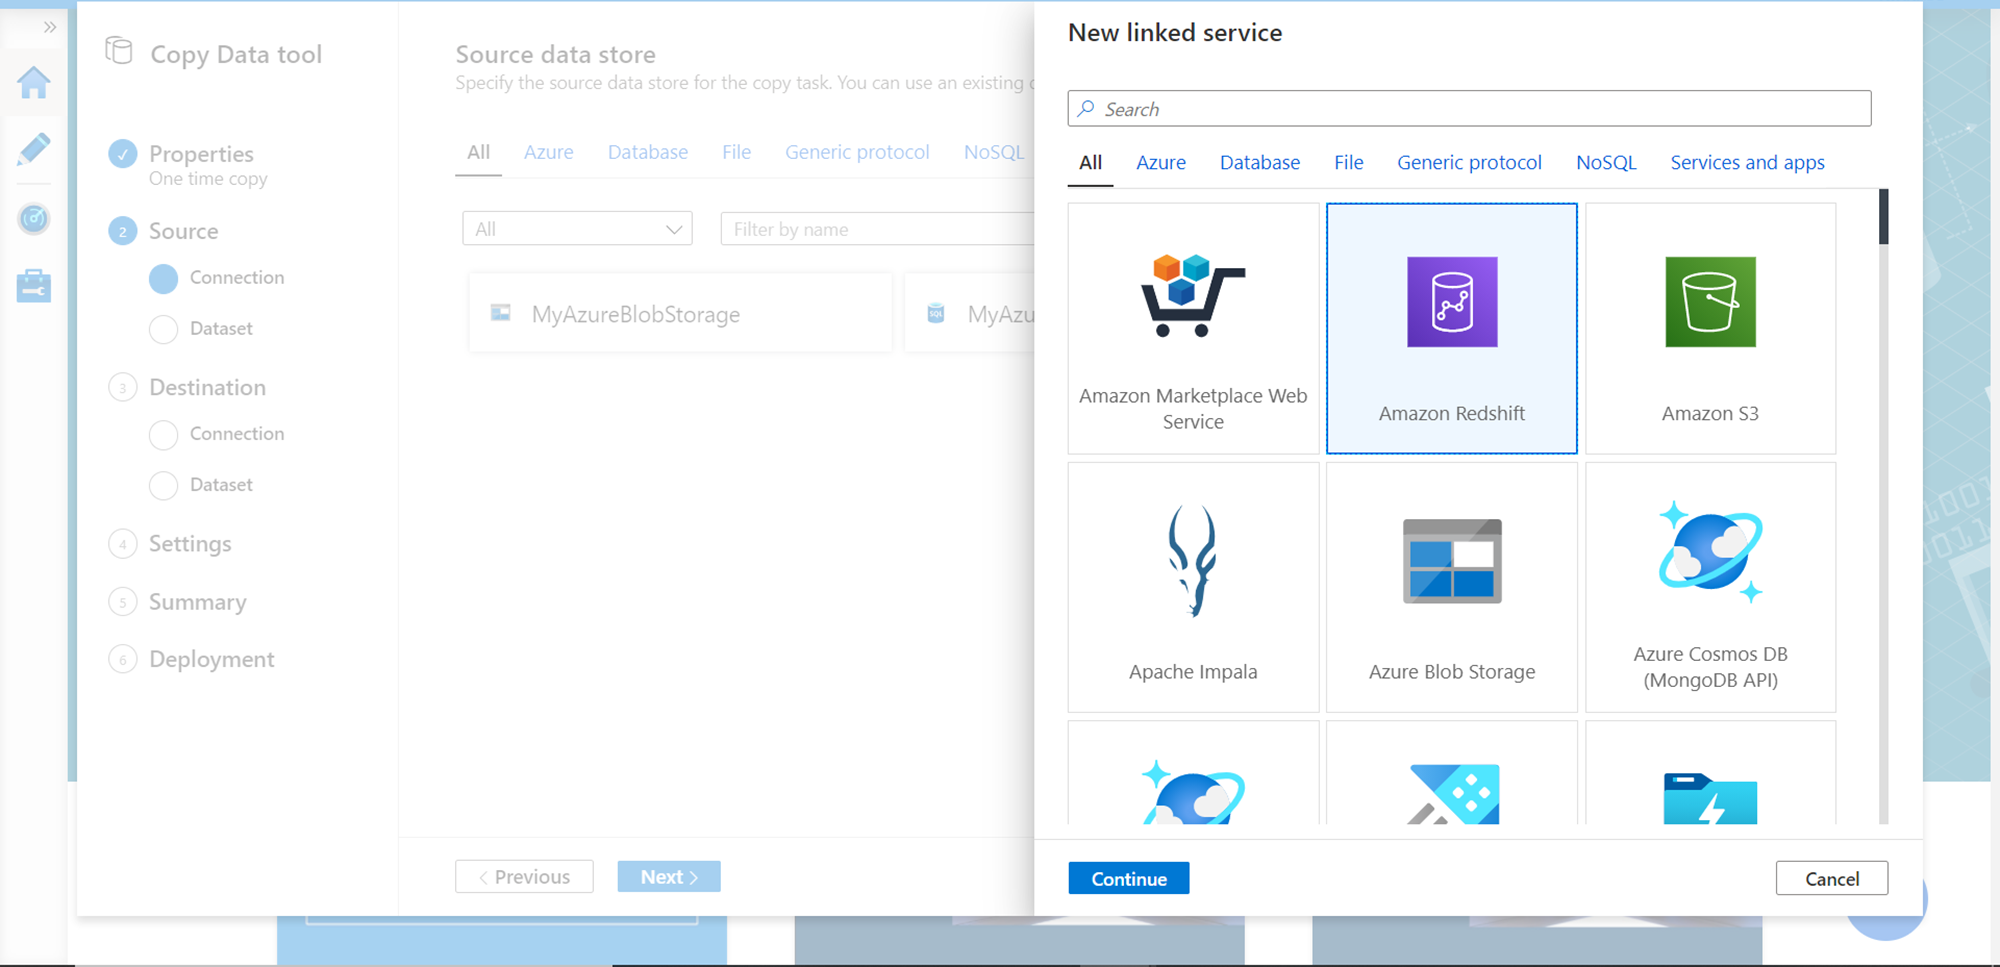The height and width of the screenshot is (967, 2000).
Task: Cancel the new linked service
Action: [x=1832, y=879]
